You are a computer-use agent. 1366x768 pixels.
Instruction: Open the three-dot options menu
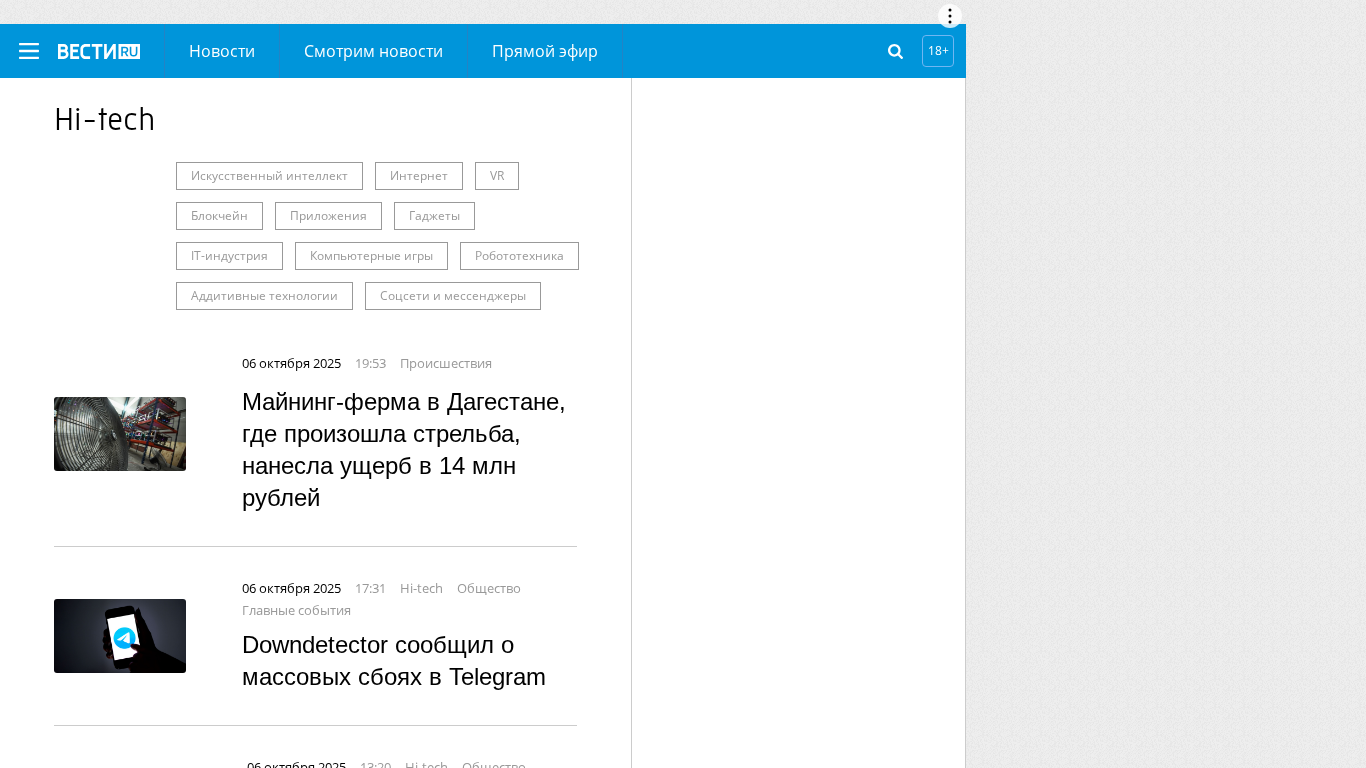[x=950, y=16]
